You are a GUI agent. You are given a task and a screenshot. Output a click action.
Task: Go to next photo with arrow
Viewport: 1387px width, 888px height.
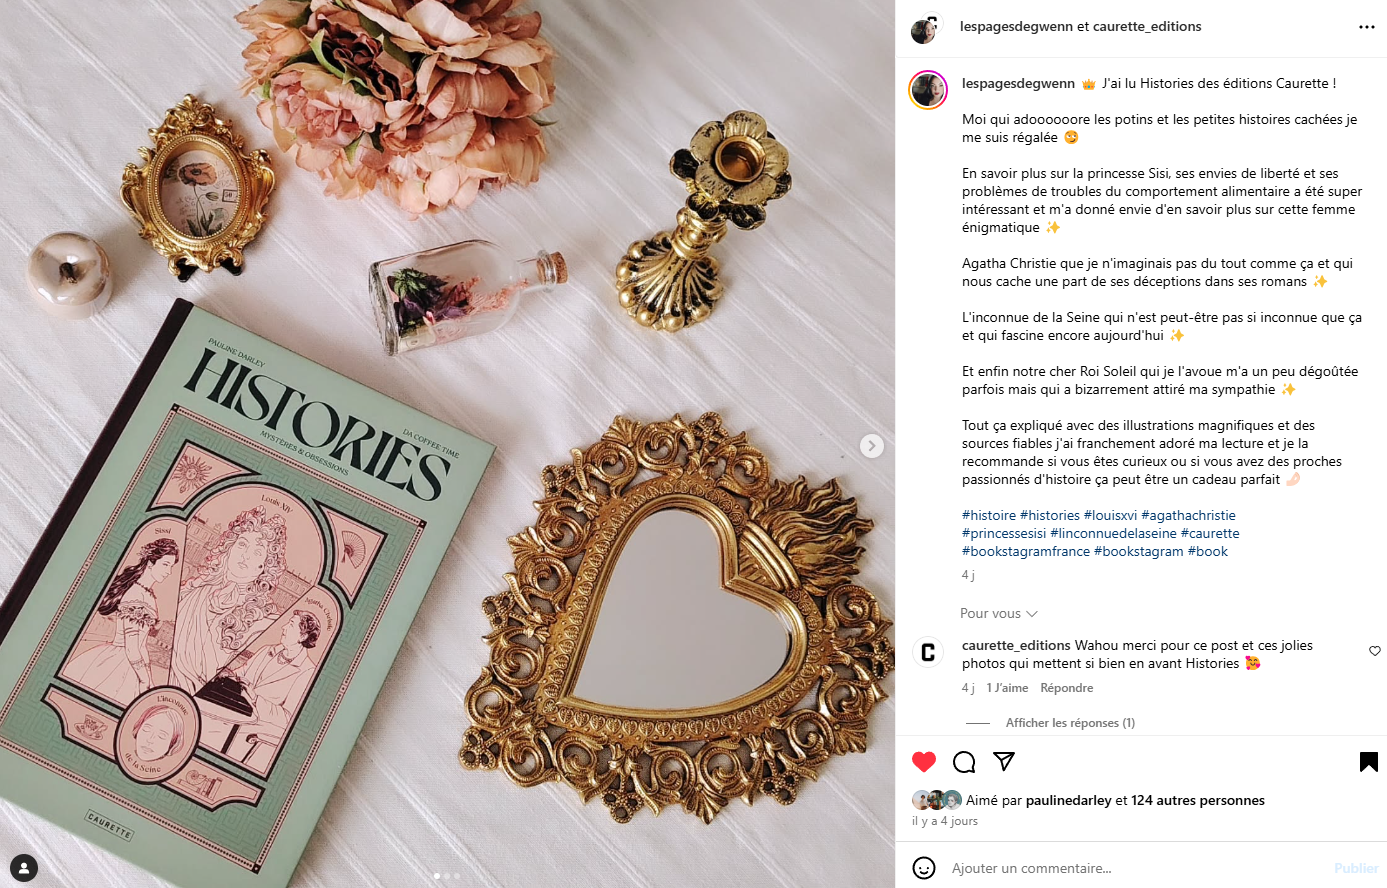(872, 446)
